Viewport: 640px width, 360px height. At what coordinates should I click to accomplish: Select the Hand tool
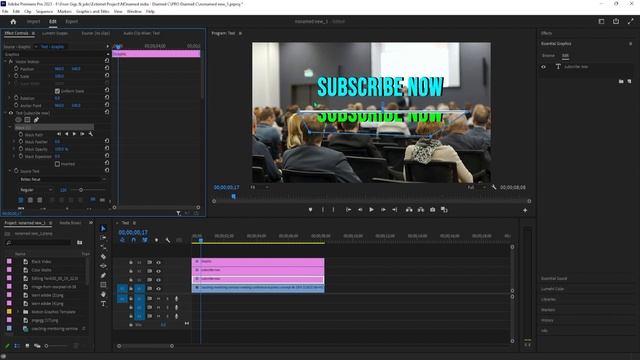(103, 294)
